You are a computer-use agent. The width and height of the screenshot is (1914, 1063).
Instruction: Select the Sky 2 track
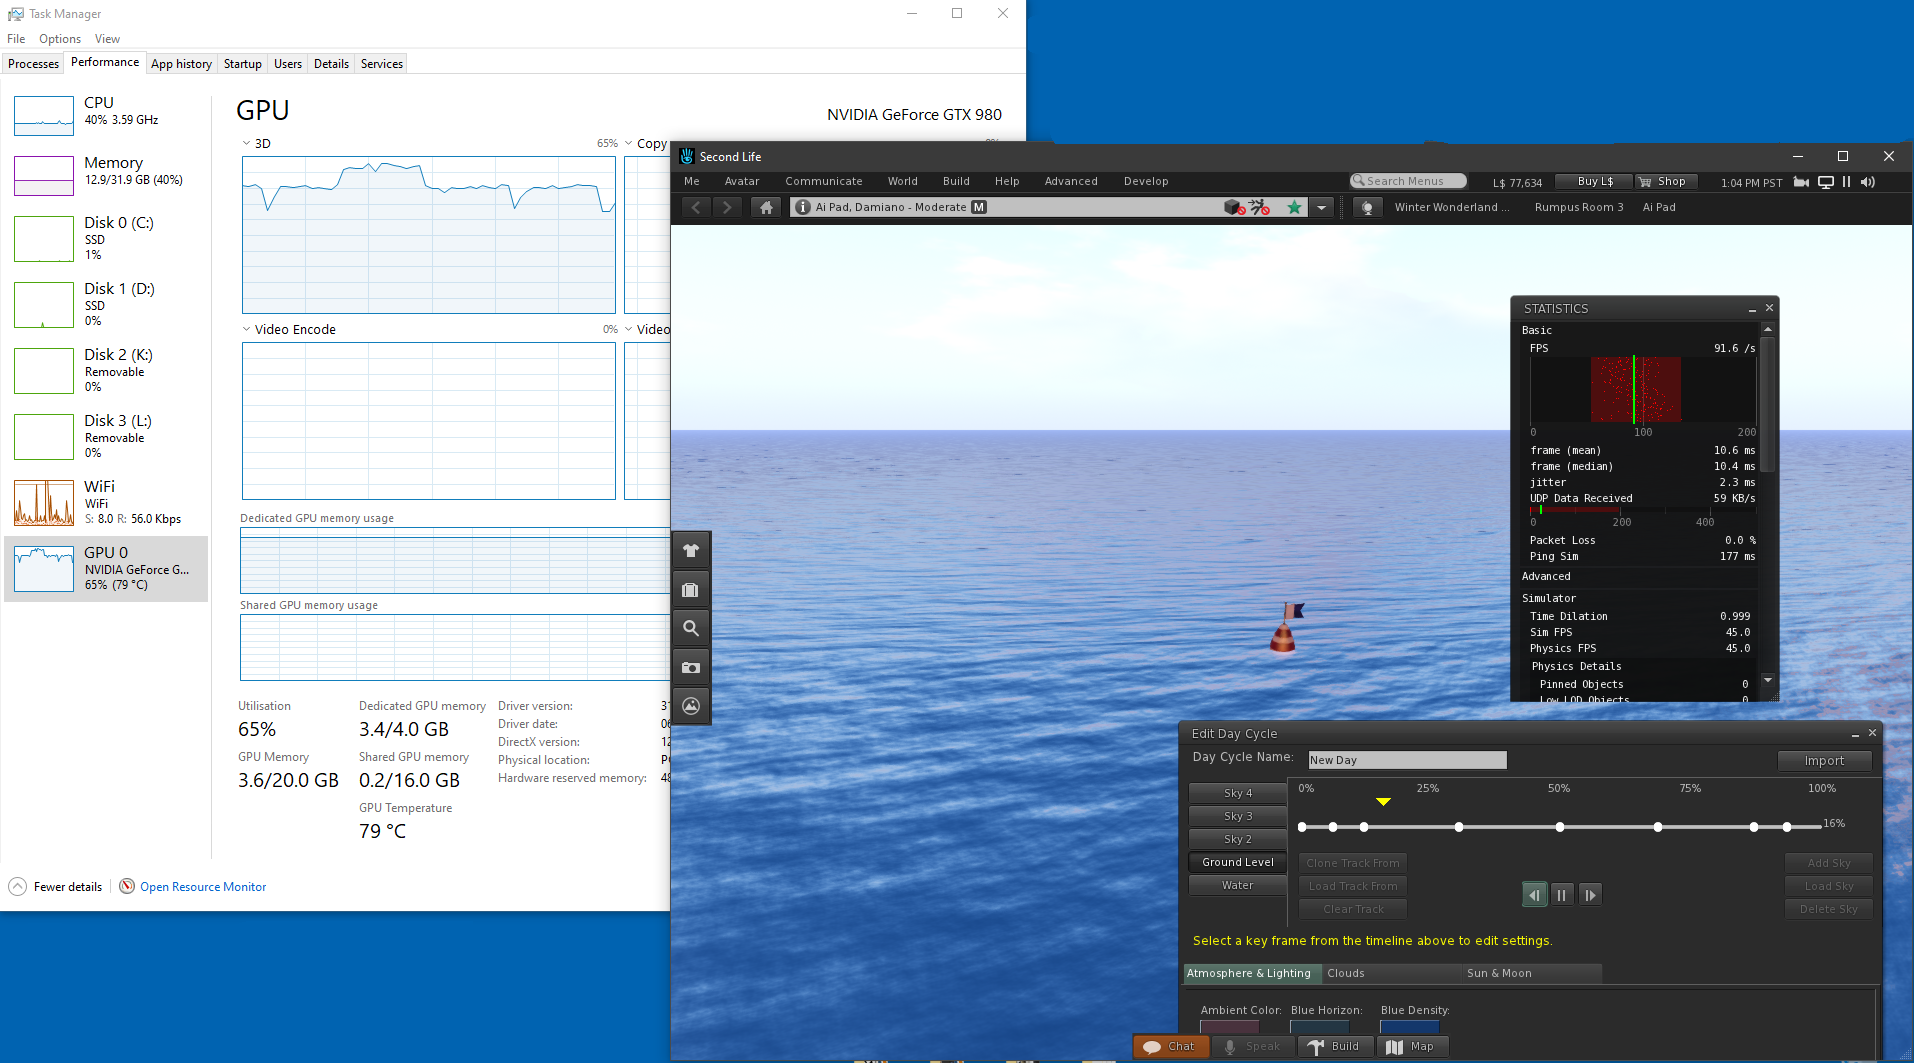click(x=1238, y=839)
